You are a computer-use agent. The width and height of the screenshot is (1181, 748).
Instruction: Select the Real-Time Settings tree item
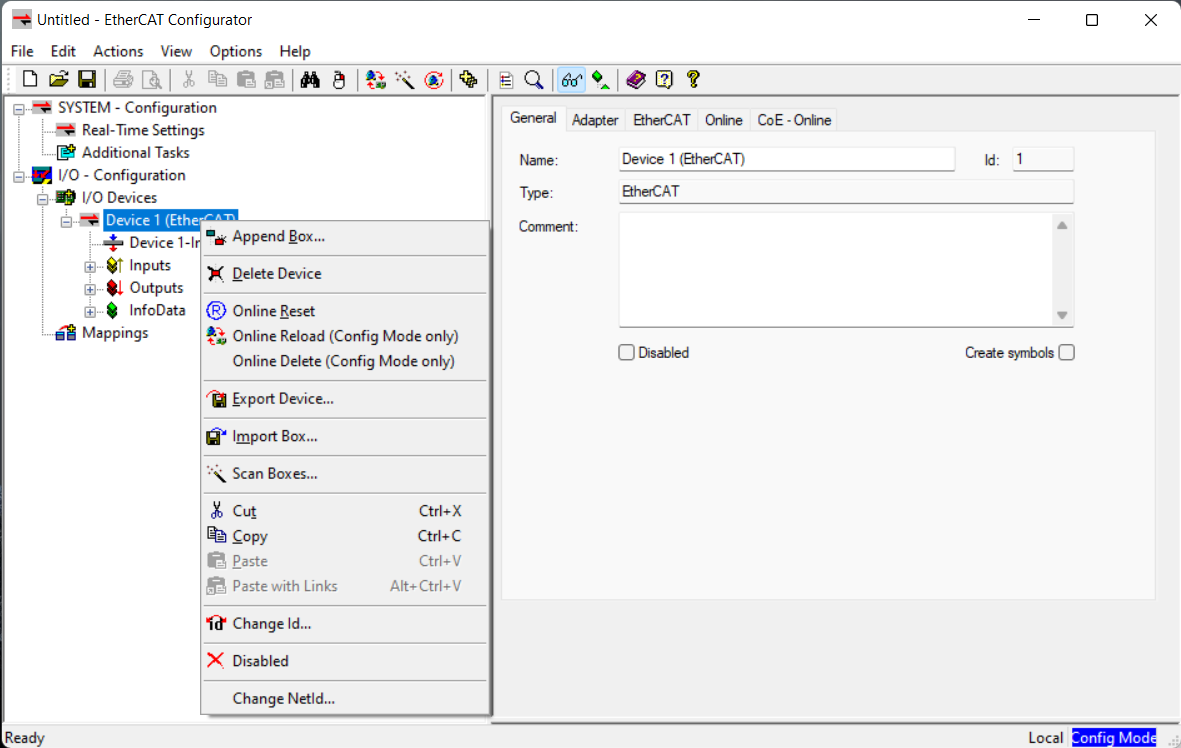click(x=143, y=130)
